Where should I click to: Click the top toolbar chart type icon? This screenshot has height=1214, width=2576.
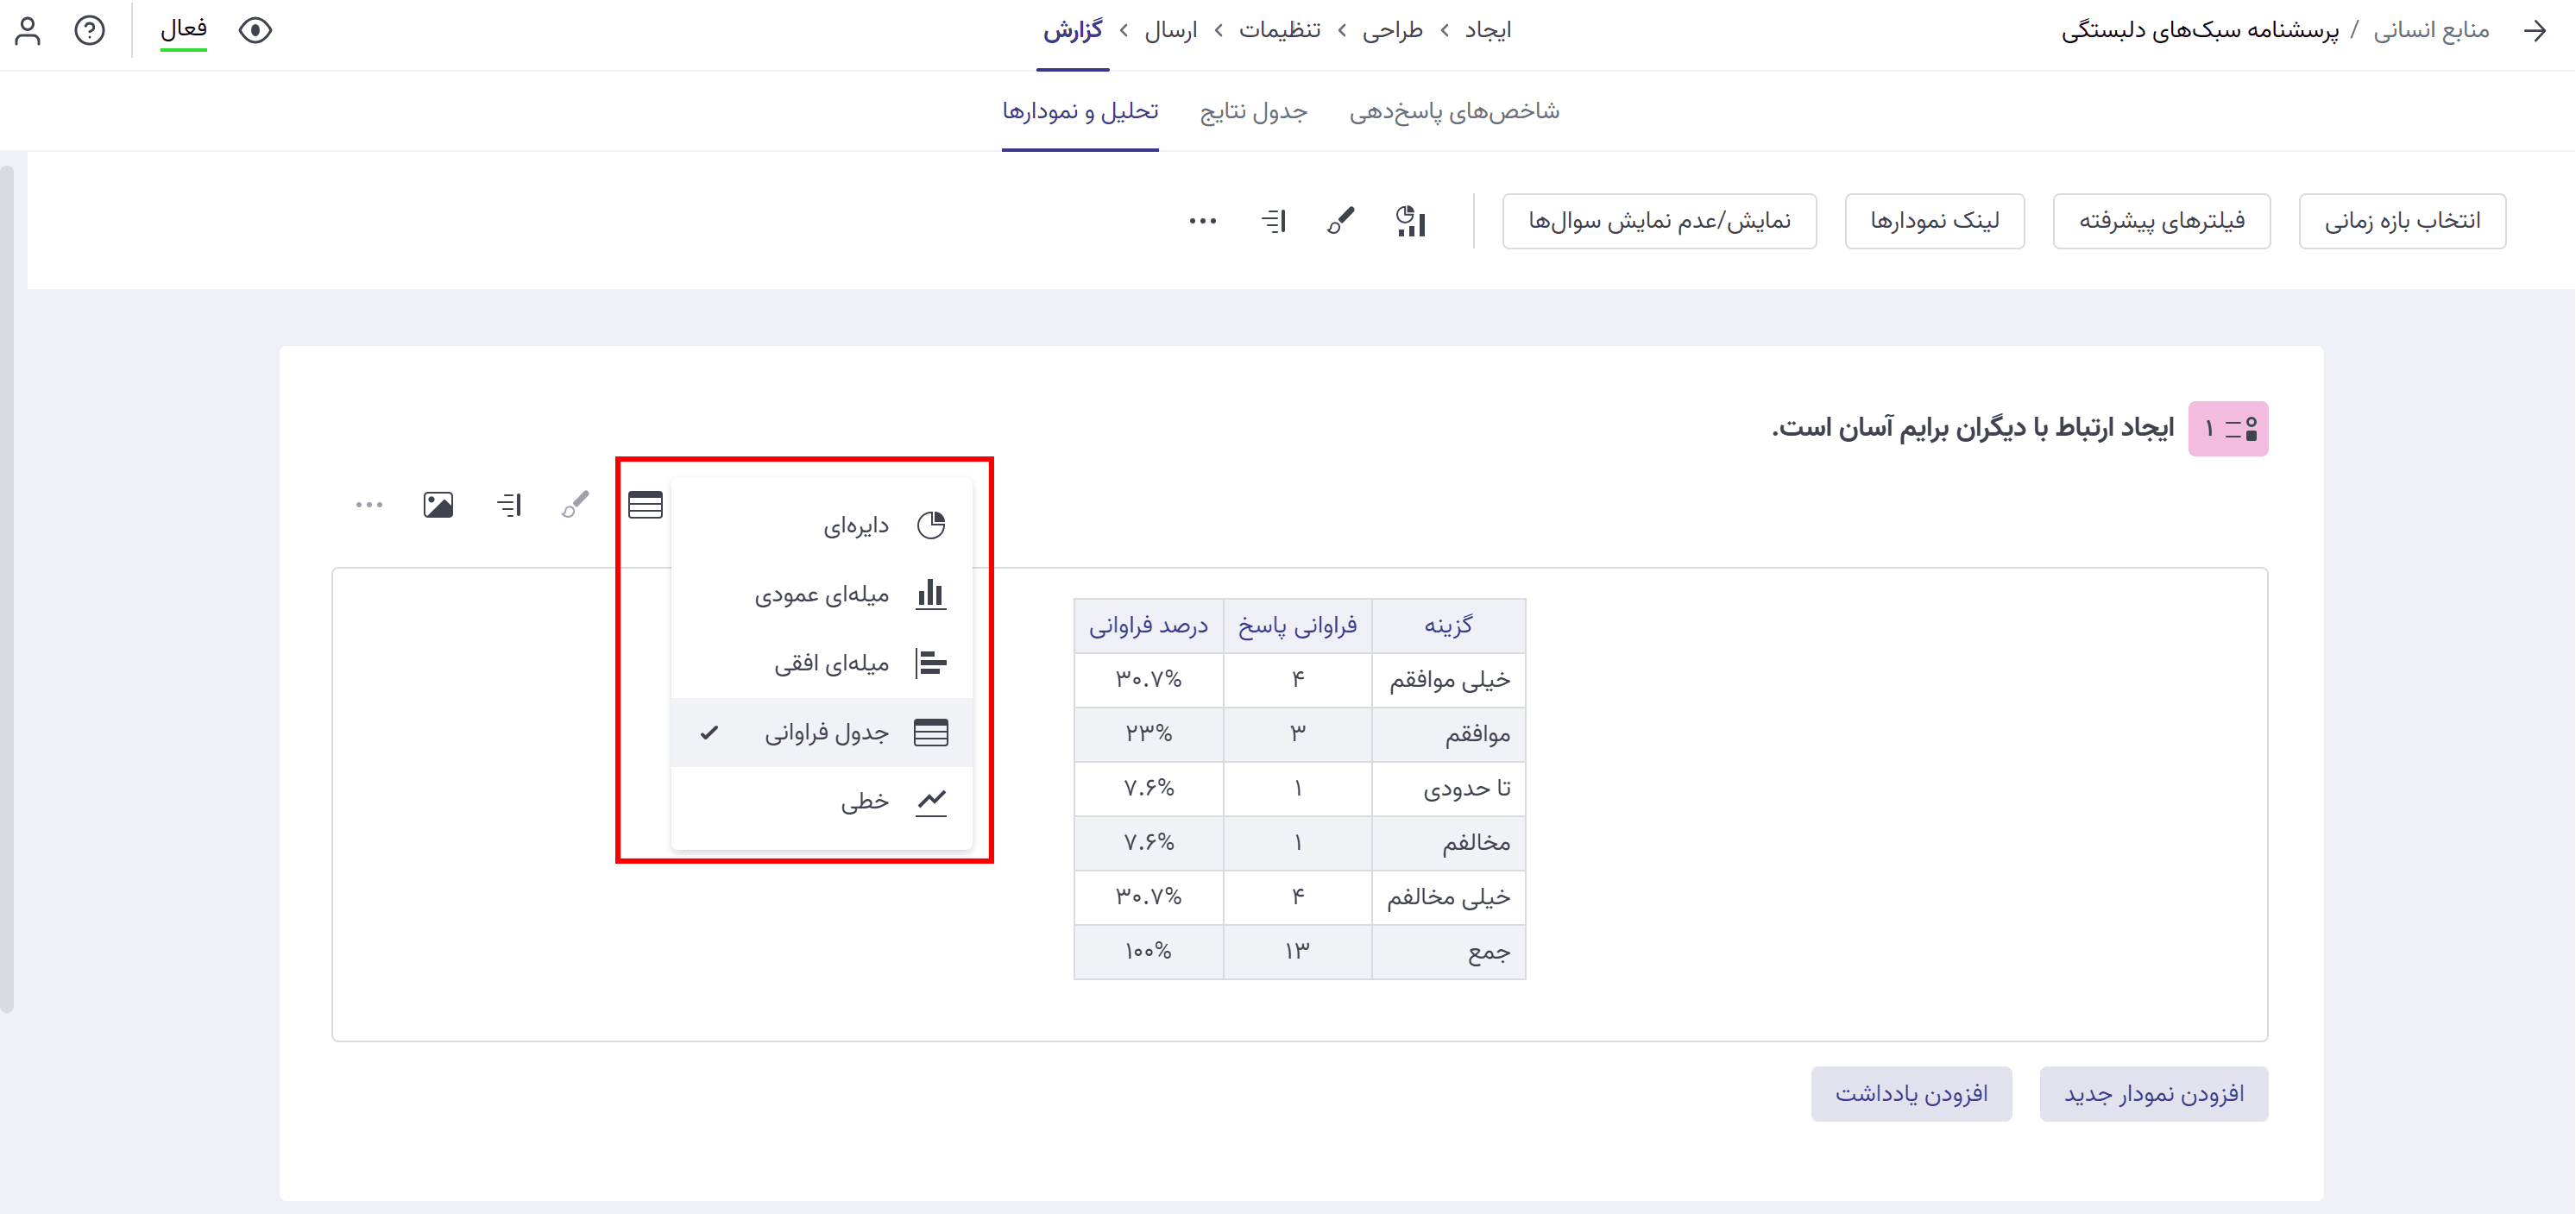[x=1410, y=221]
